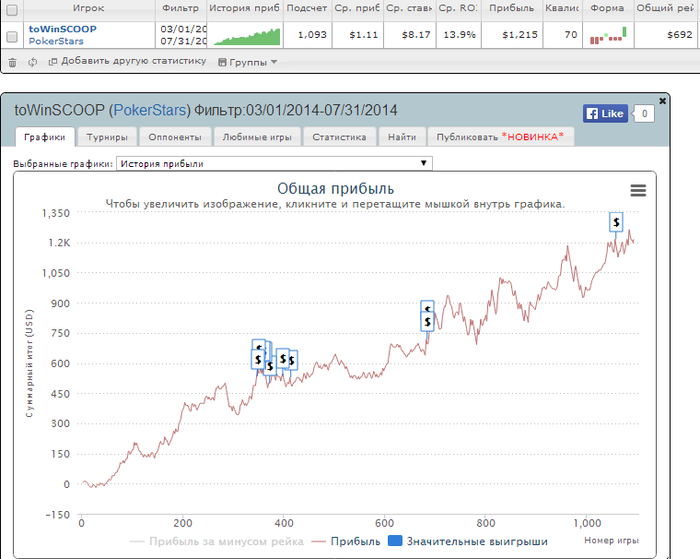Viewport: 700px width, 559px height.
Task: Click the dollar marker near game 400
Action: [283, 359]
